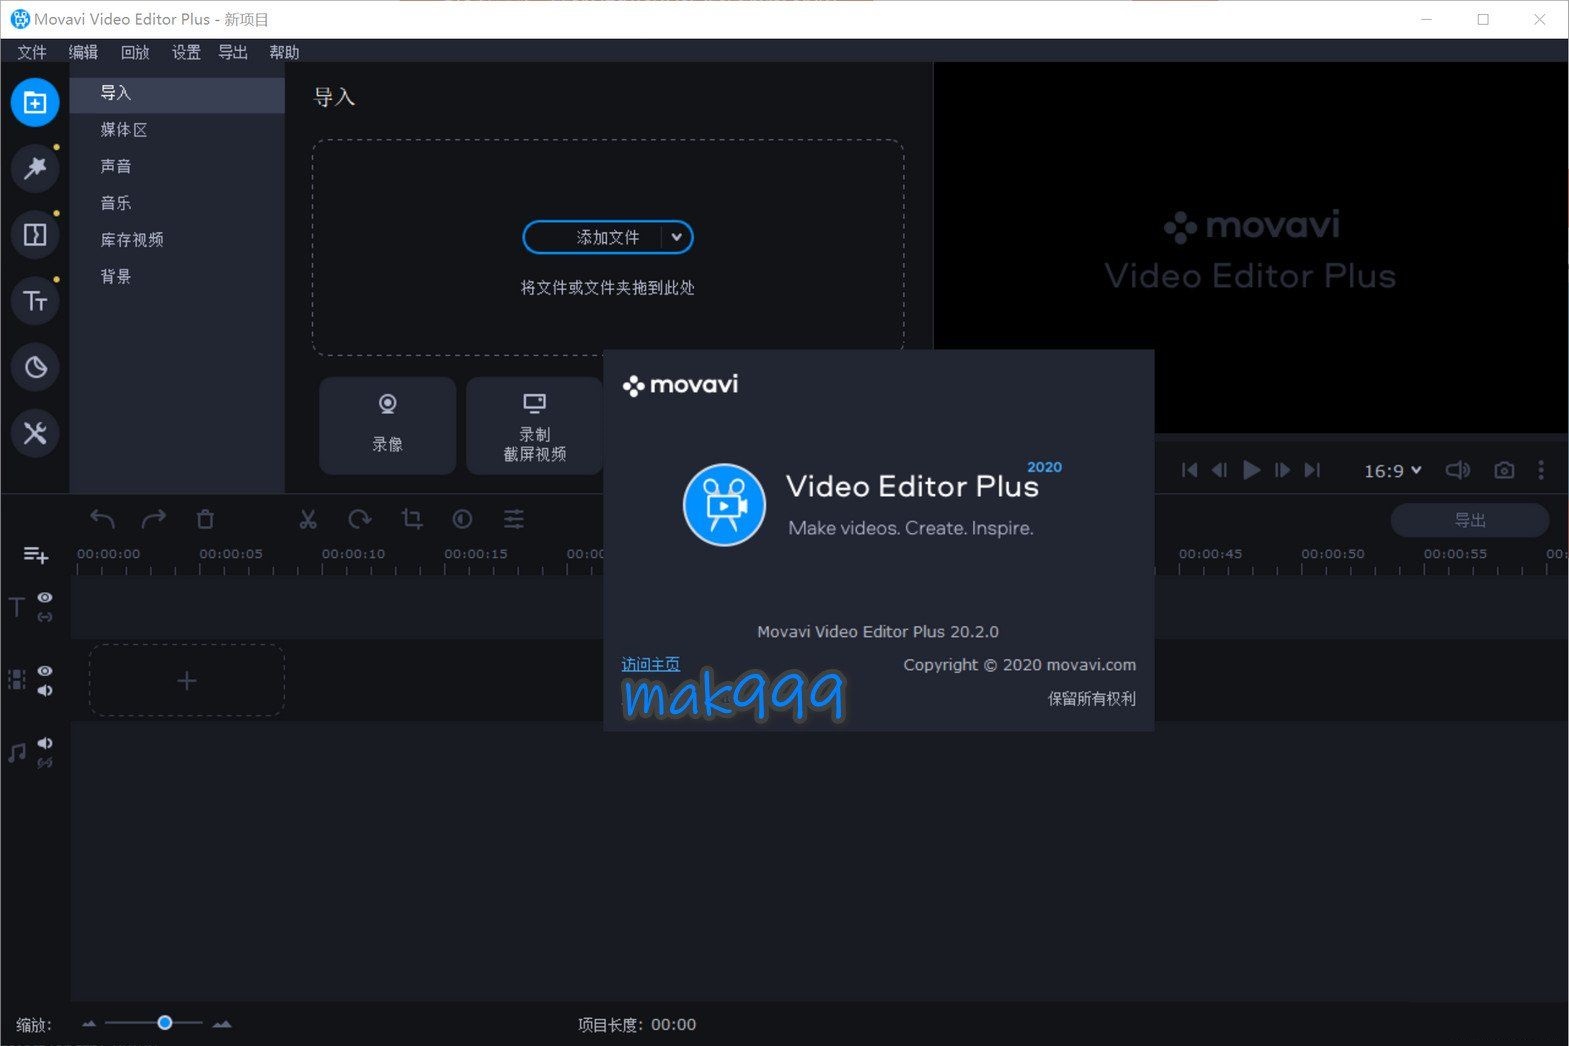This screenshot has height=1046, width=1569.
Task: Click the plus placeholder on video track
Action: pos(187,681)
